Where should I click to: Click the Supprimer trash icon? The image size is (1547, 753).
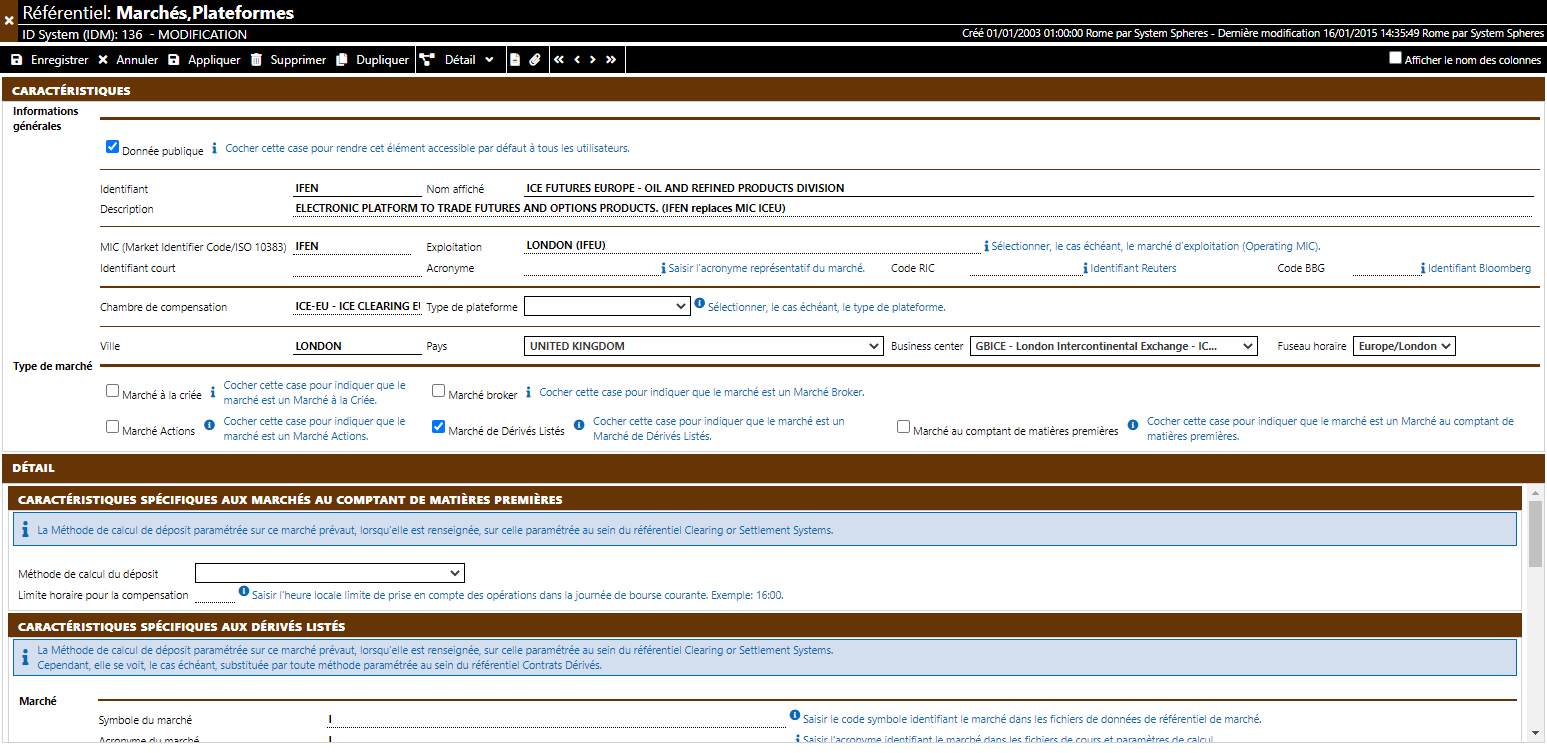pos(257,60)
